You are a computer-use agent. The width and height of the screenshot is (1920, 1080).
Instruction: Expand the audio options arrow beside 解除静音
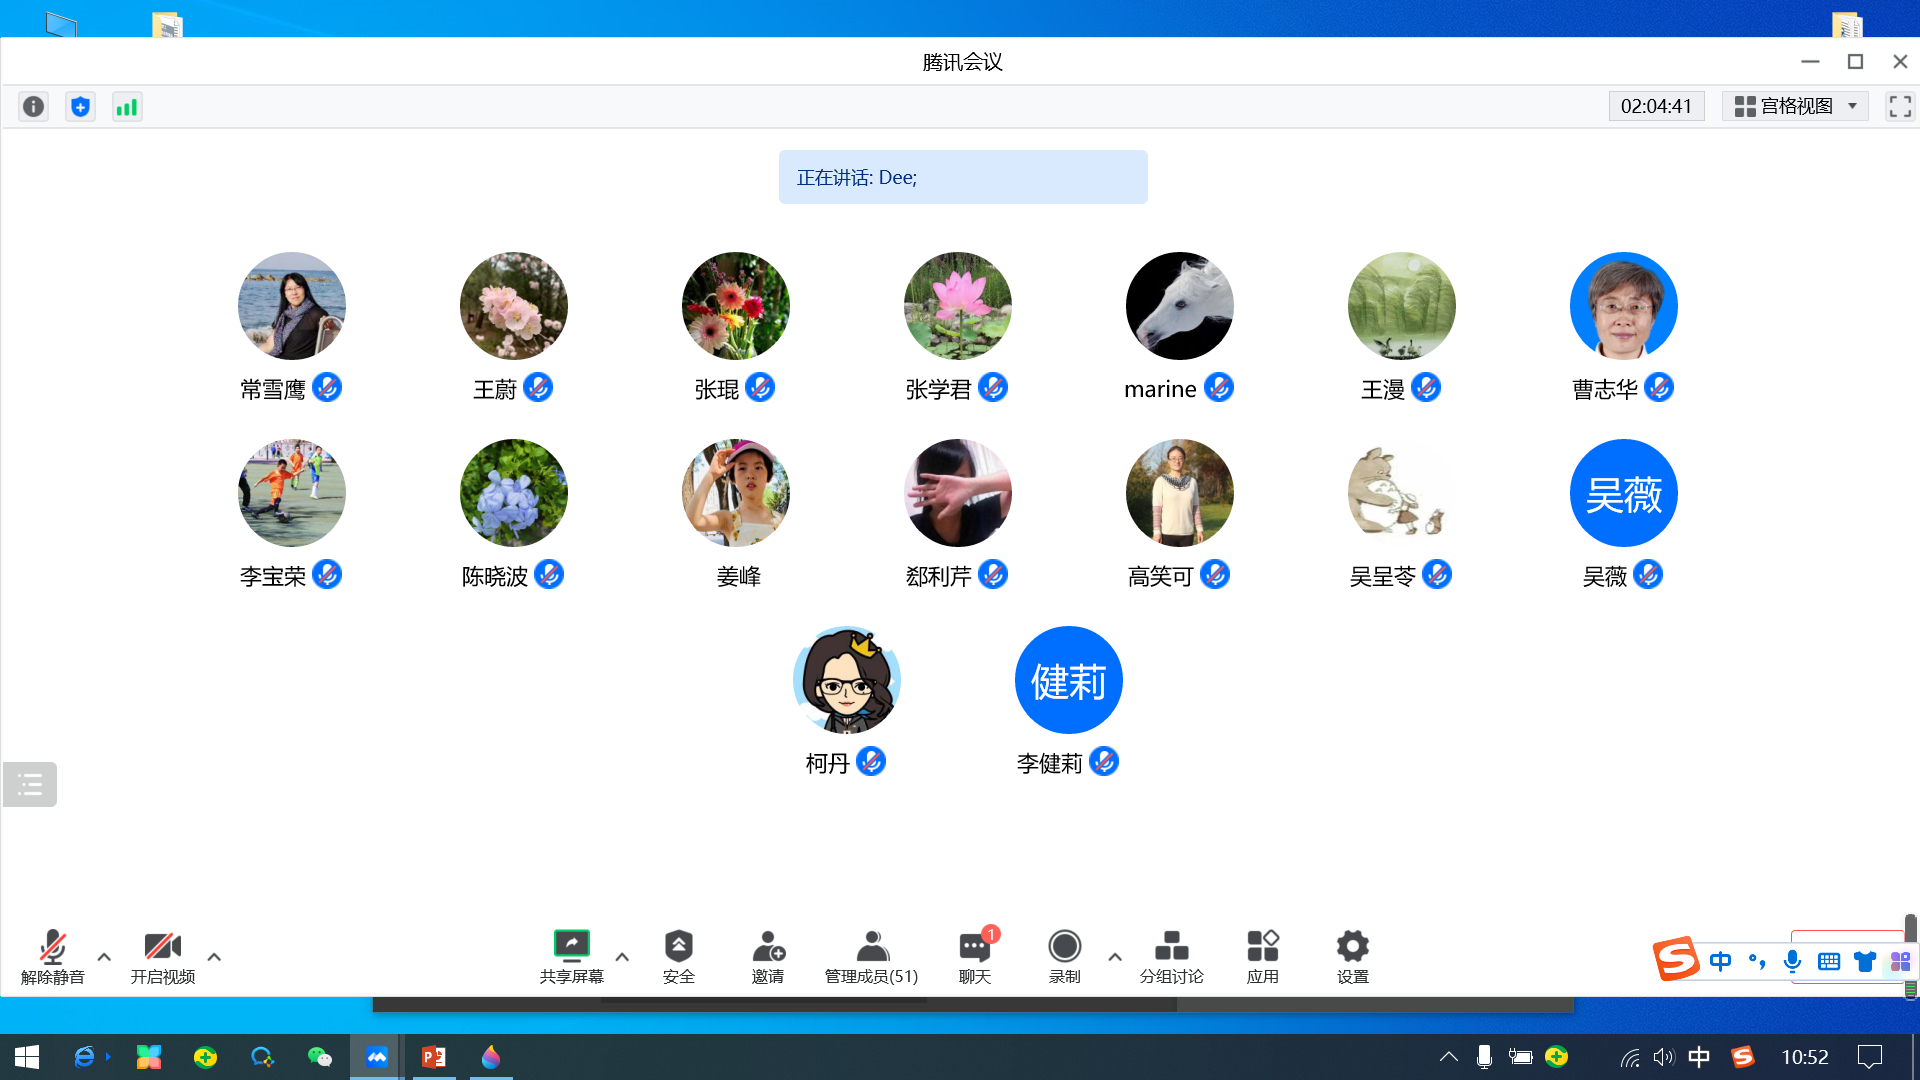tap(104, 957)
